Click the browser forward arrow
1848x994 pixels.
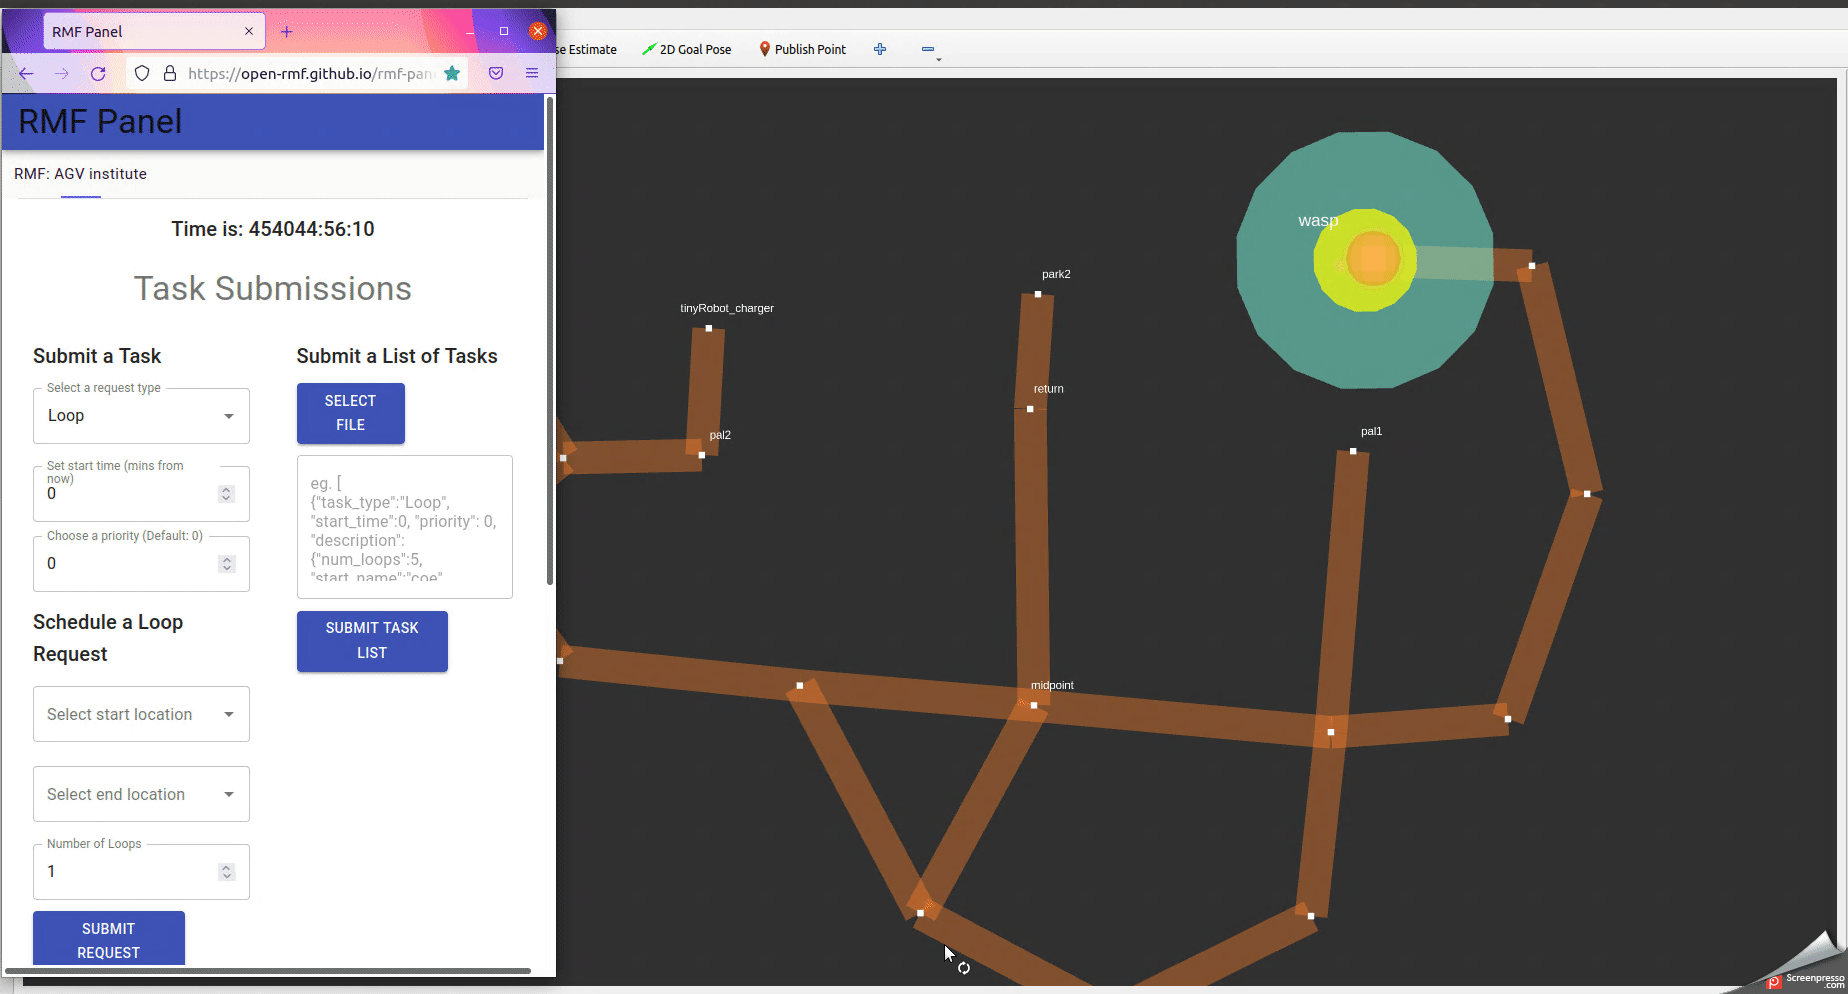62,73
